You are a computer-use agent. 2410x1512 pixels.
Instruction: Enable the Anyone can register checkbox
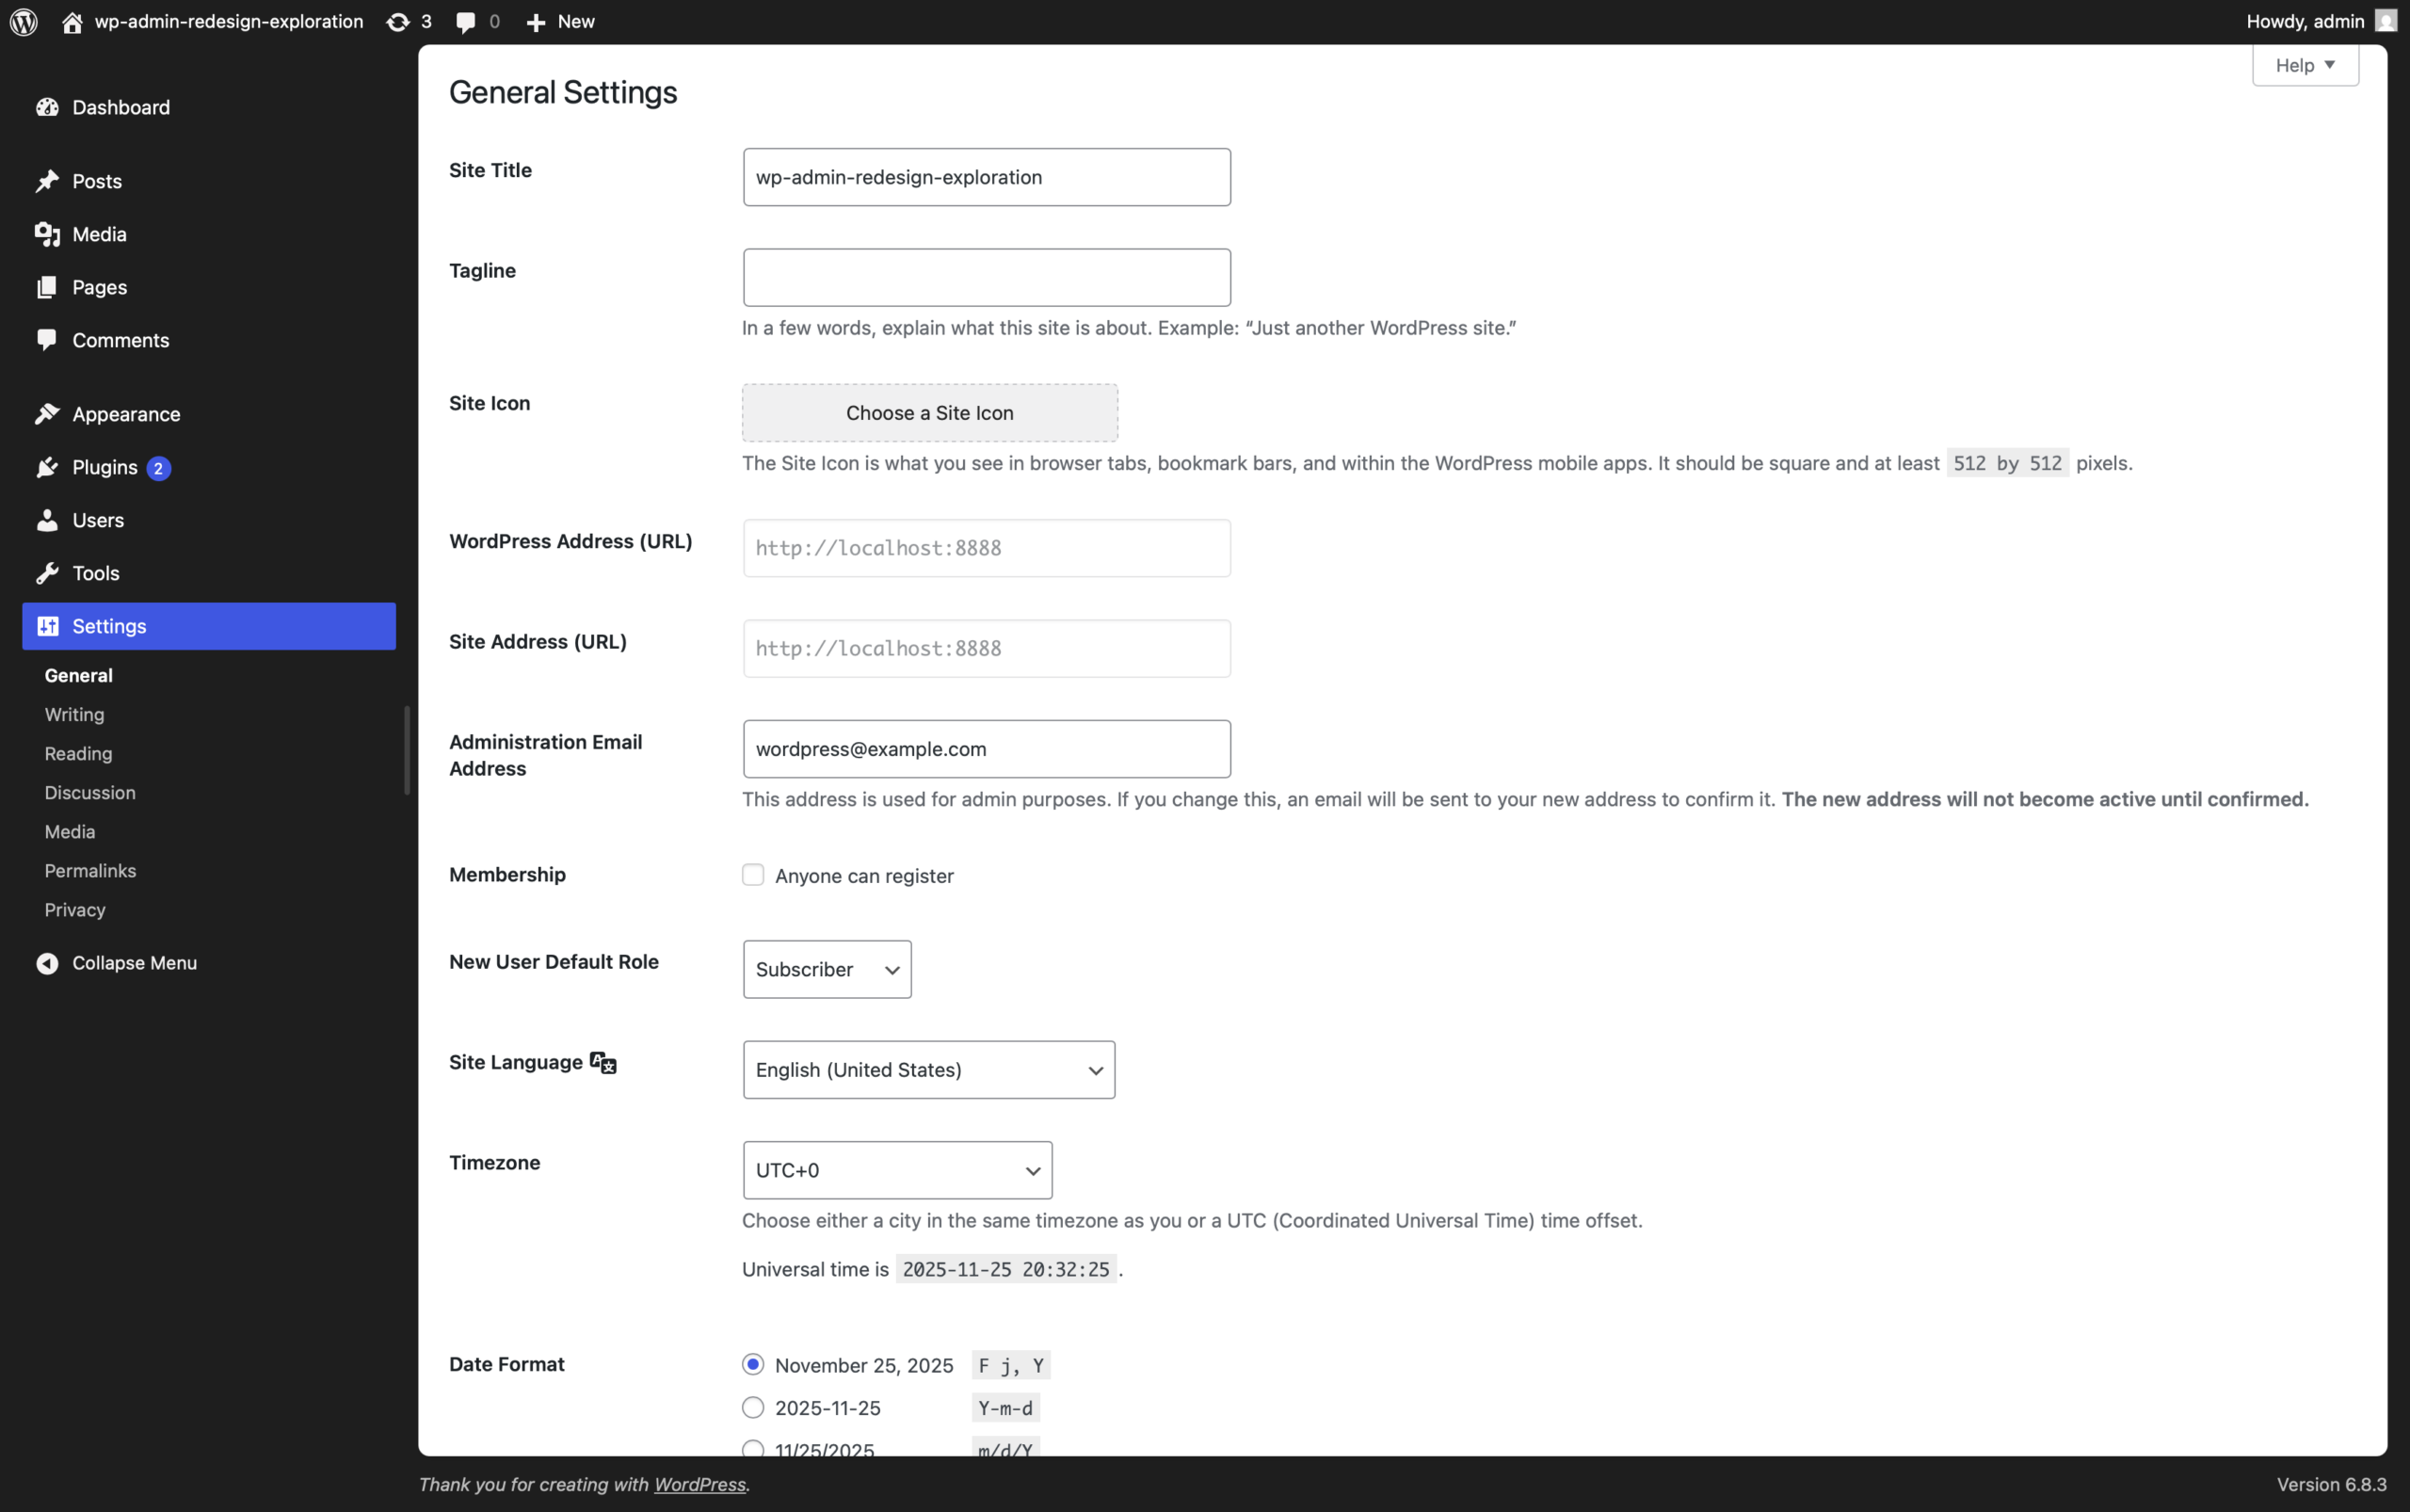pyautogui.click(x=753, y=875)
